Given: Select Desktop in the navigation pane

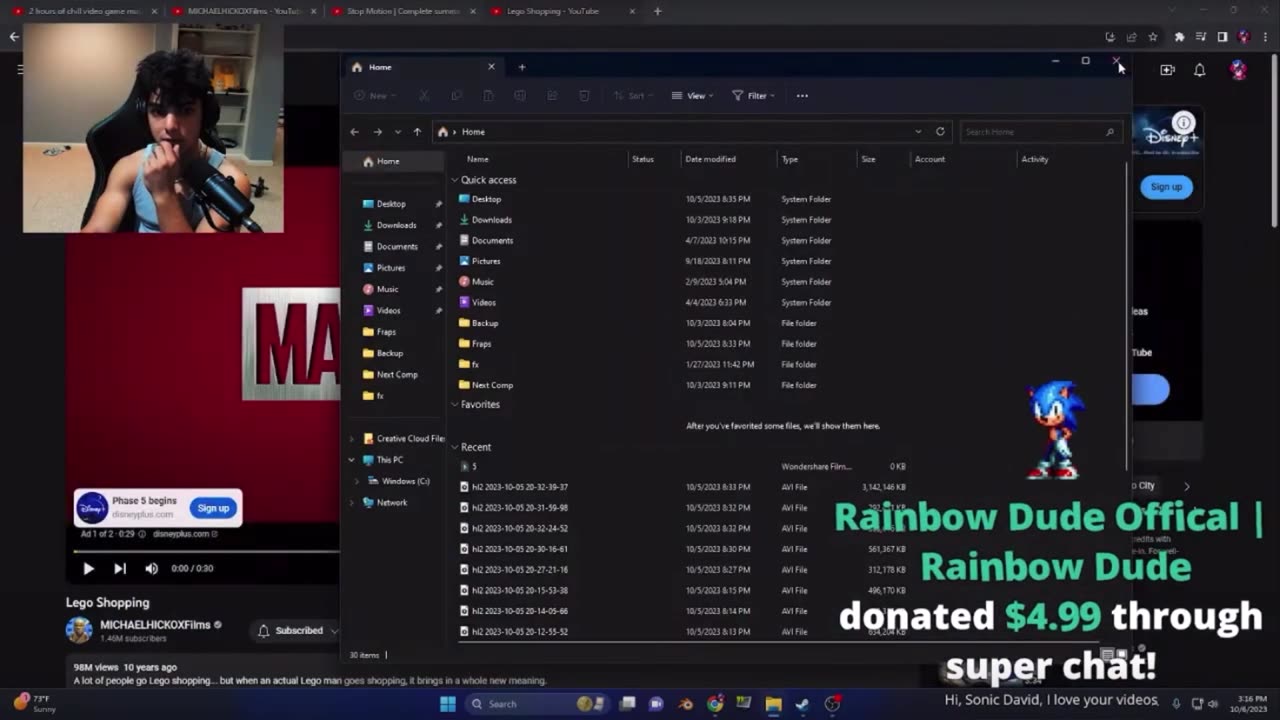Looking at the screenshot, I should [391, 204].
